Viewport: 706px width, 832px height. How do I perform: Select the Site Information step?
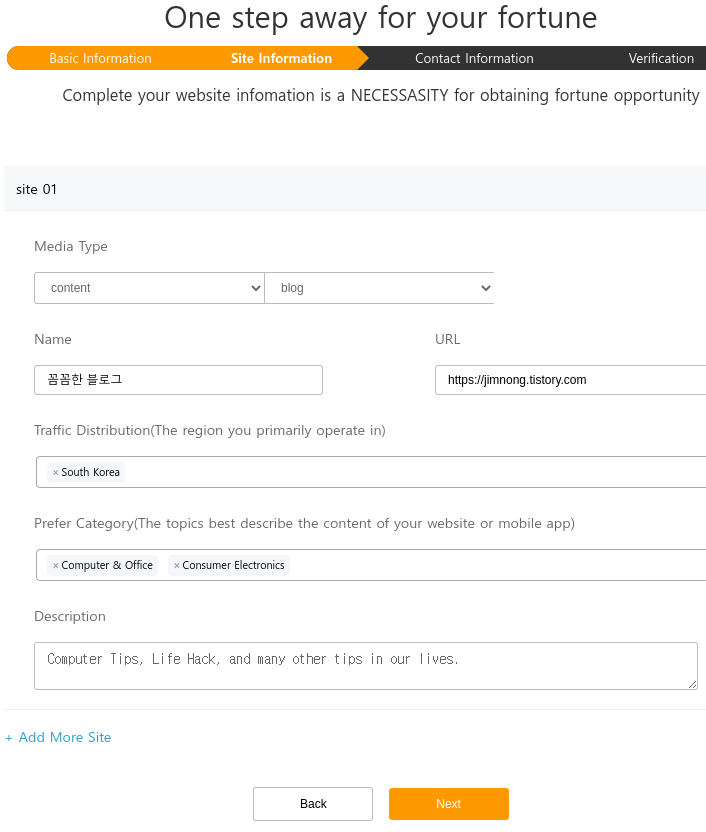281,58
